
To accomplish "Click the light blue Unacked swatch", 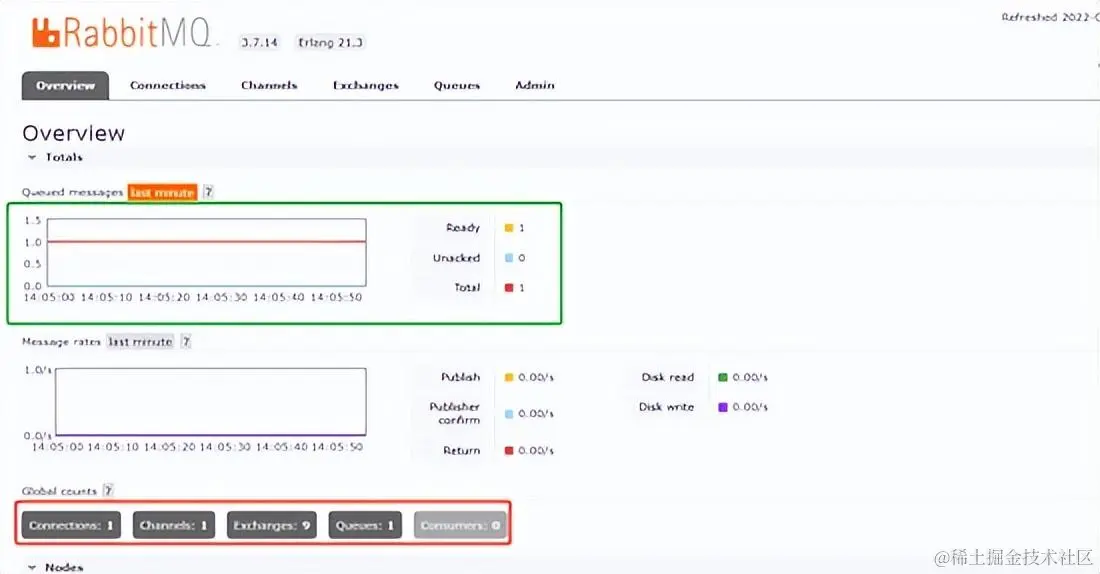I will pos(509,258).
